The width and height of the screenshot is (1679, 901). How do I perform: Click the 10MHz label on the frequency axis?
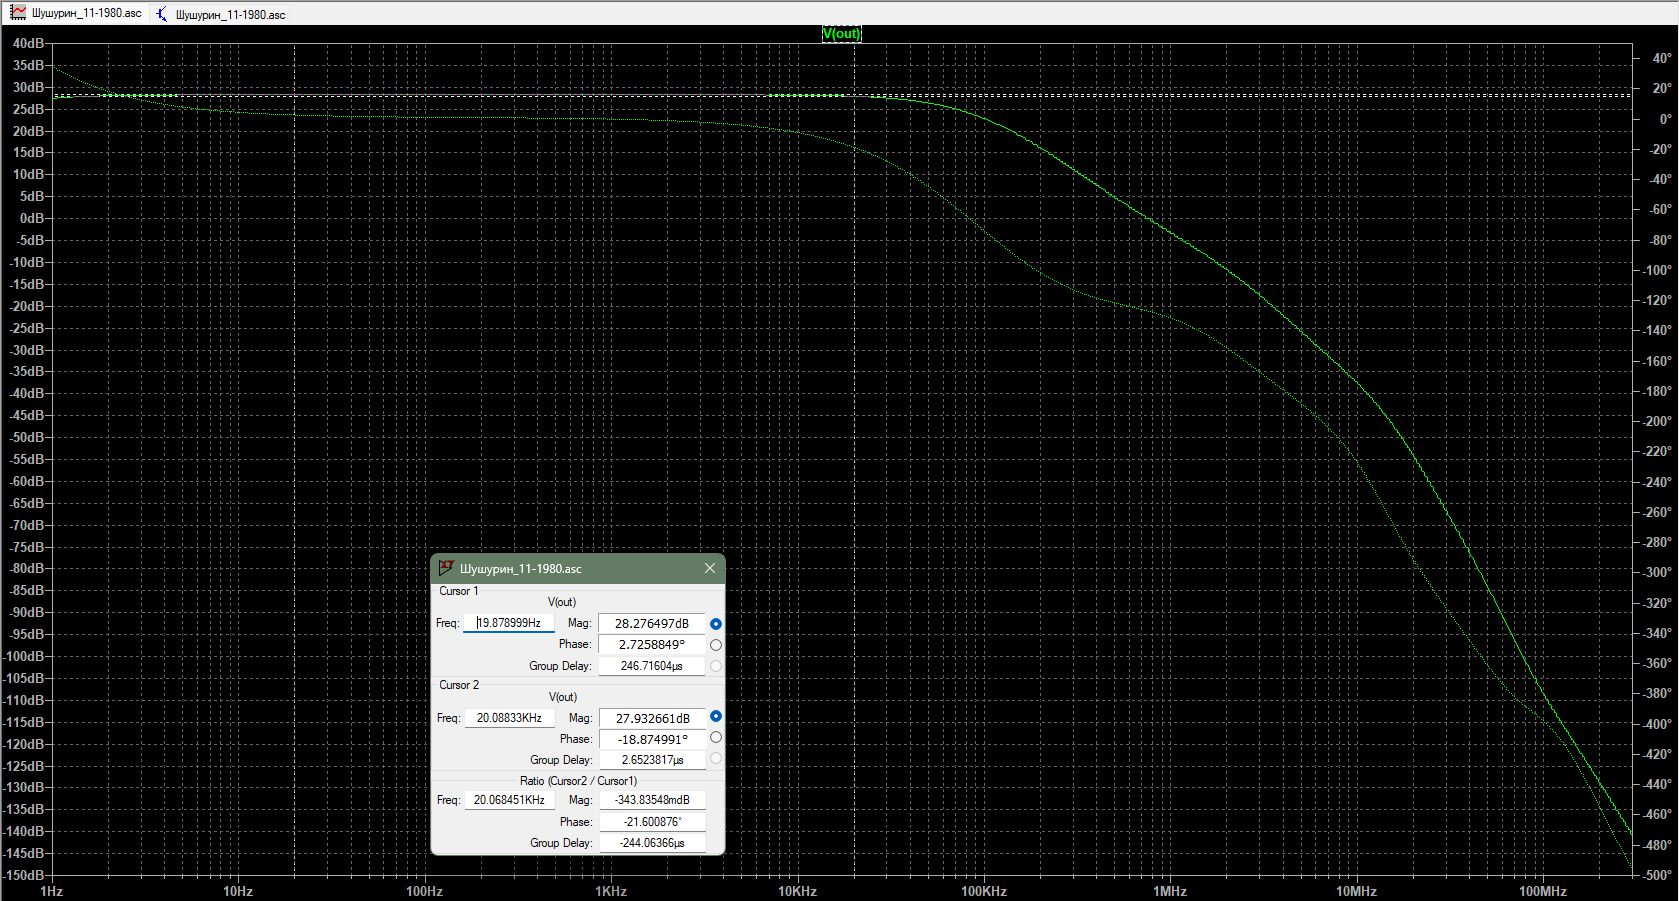click(1357, 891)
